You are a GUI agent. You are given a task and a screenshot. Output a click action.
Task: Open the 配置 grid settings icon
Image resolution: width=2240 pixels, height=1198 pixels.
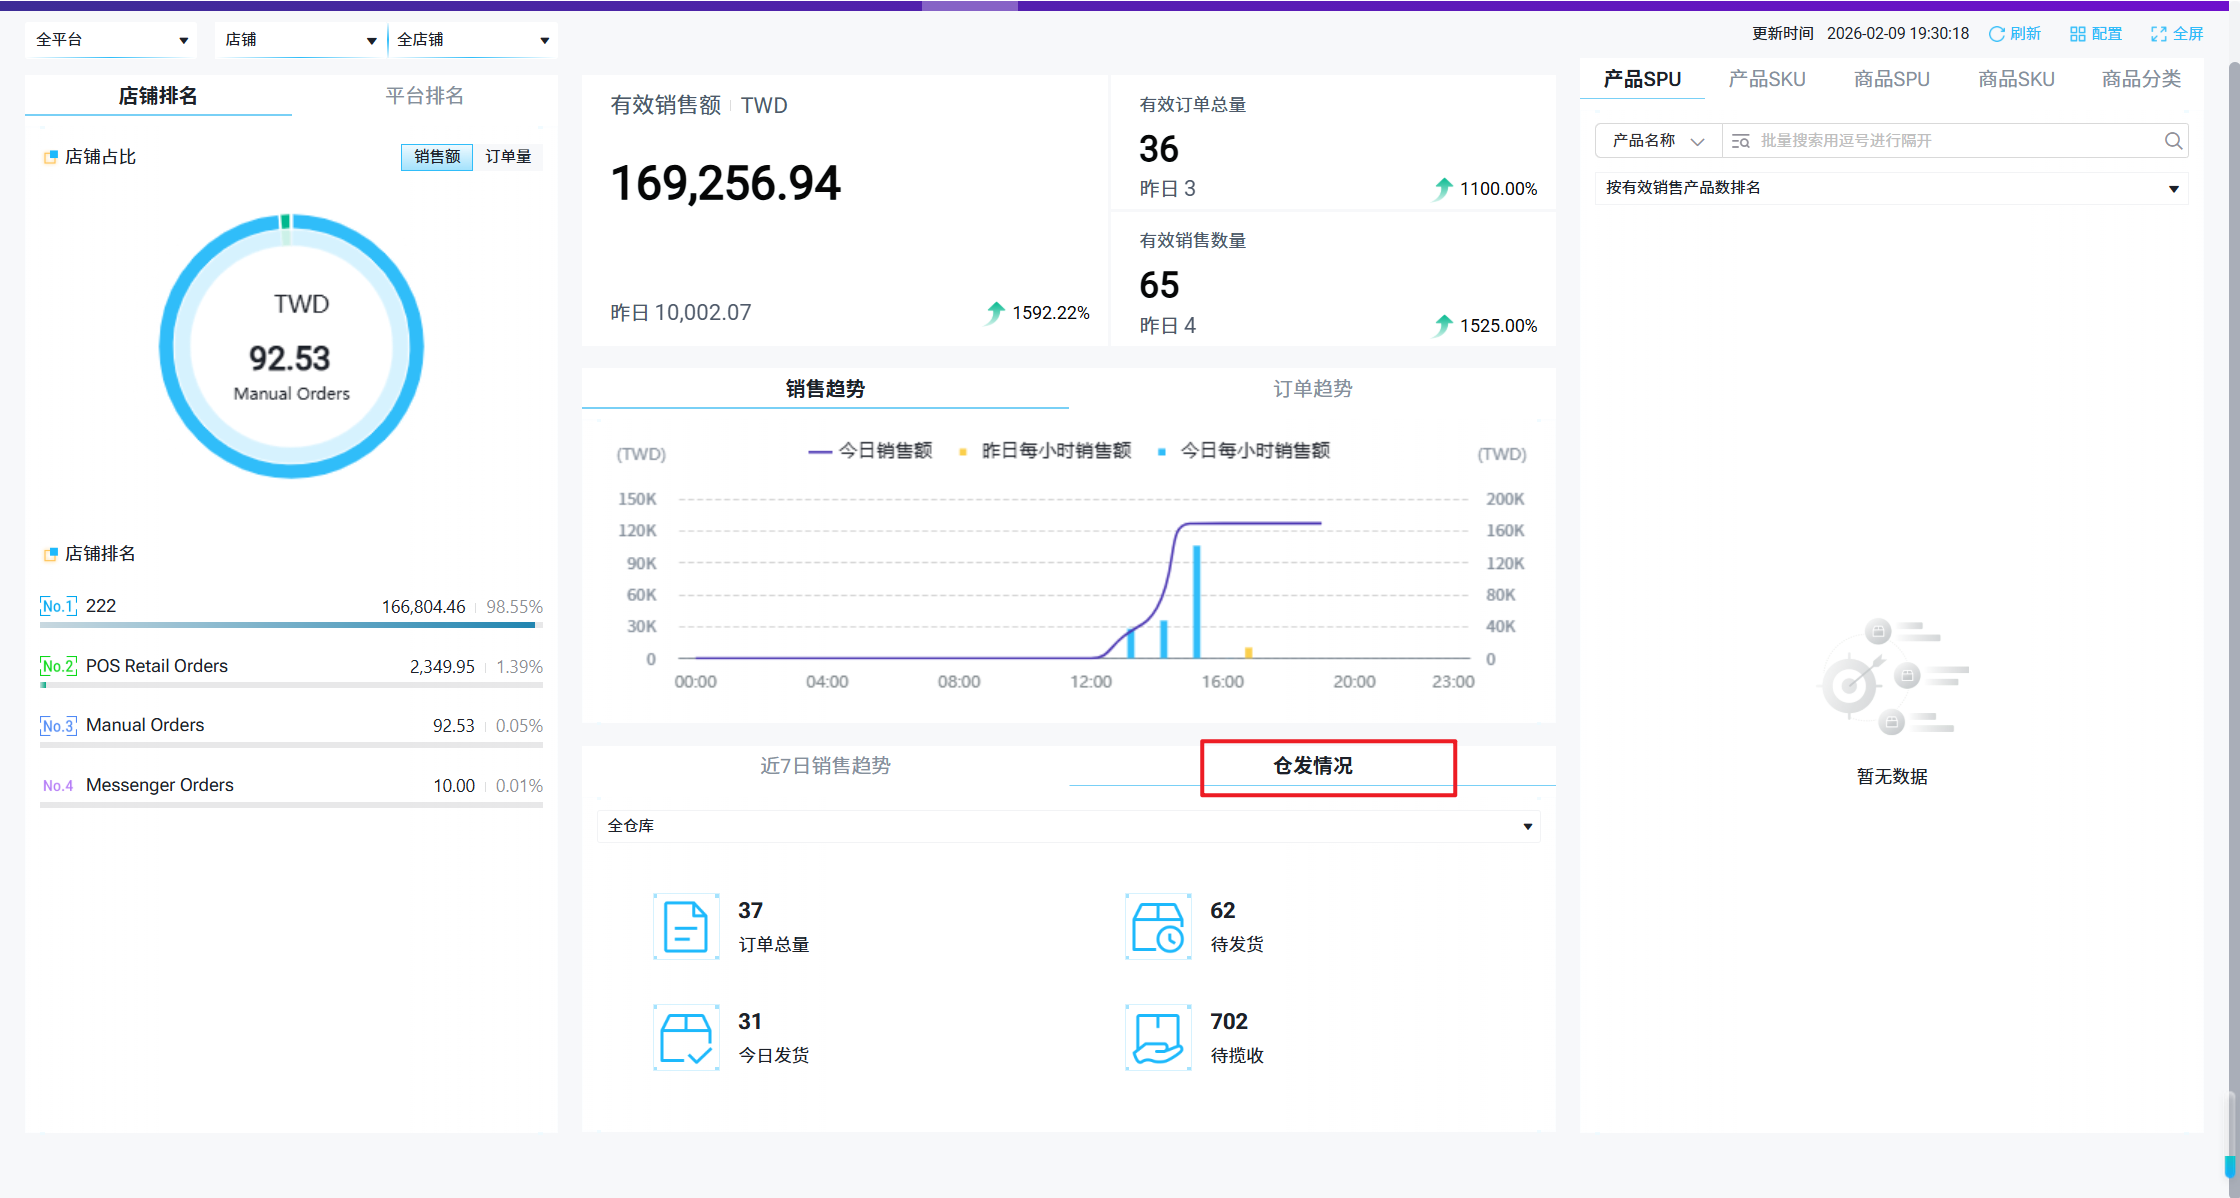pos(2077,34)
